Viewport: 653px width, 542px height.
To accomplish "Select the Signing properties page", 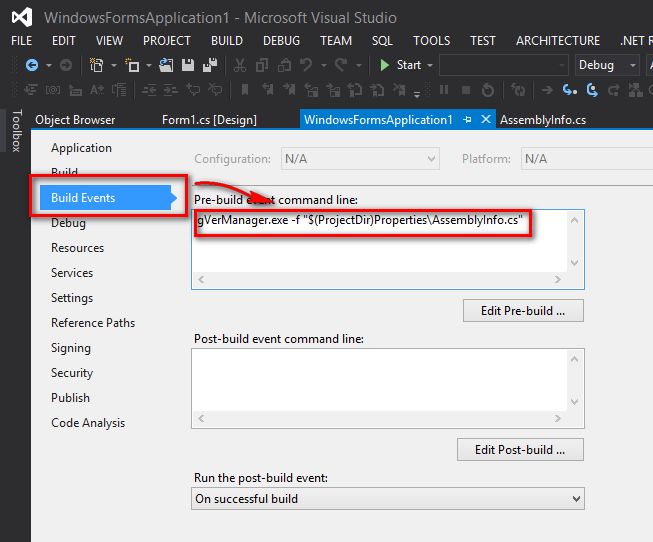I will pyautogui.click(x=71, y=348).
